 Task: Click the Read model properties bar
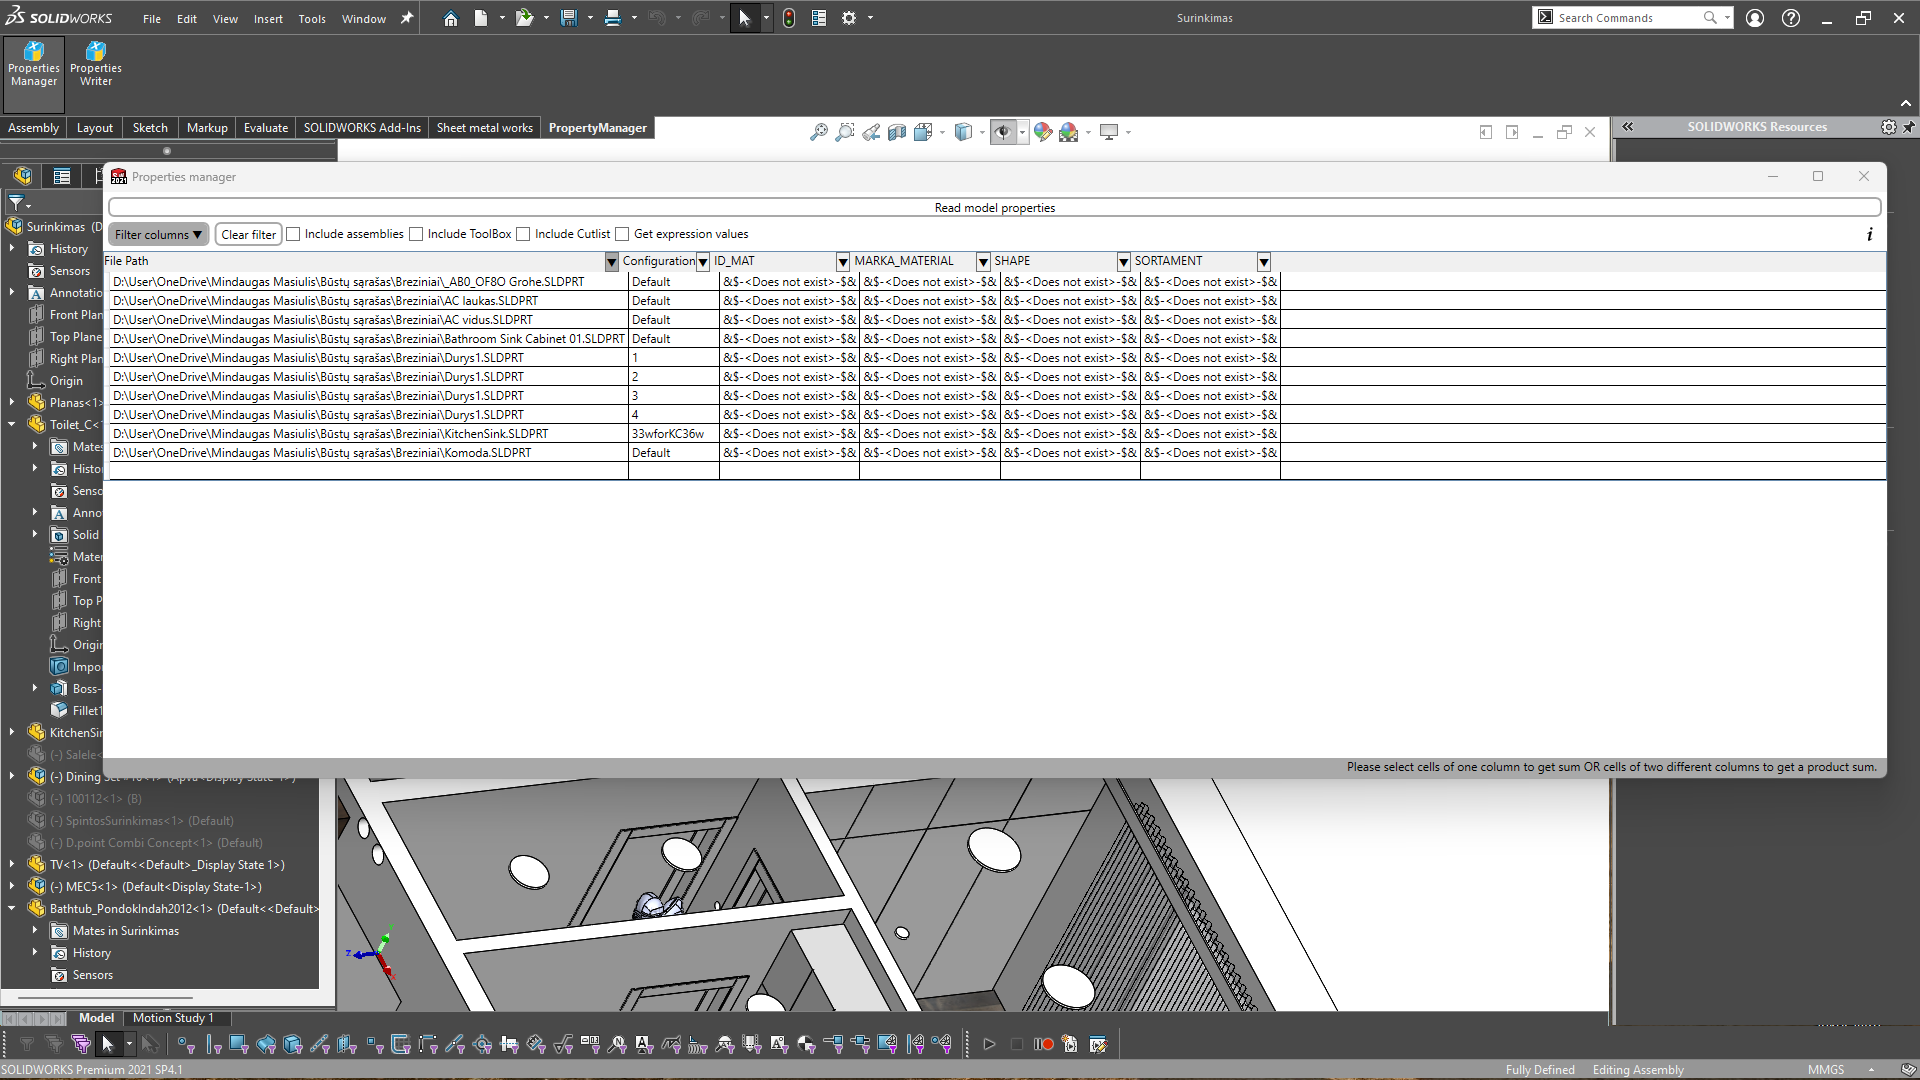point(994,207)
